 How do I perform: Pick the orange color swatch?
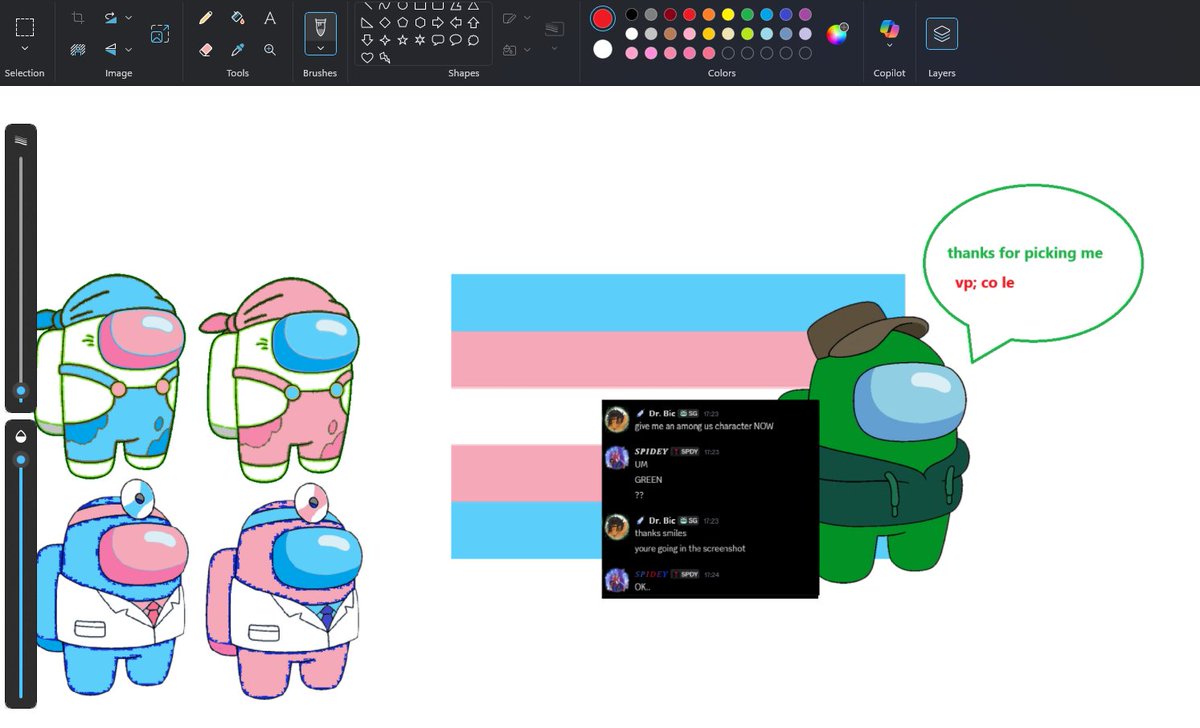[x=709, y=14]
